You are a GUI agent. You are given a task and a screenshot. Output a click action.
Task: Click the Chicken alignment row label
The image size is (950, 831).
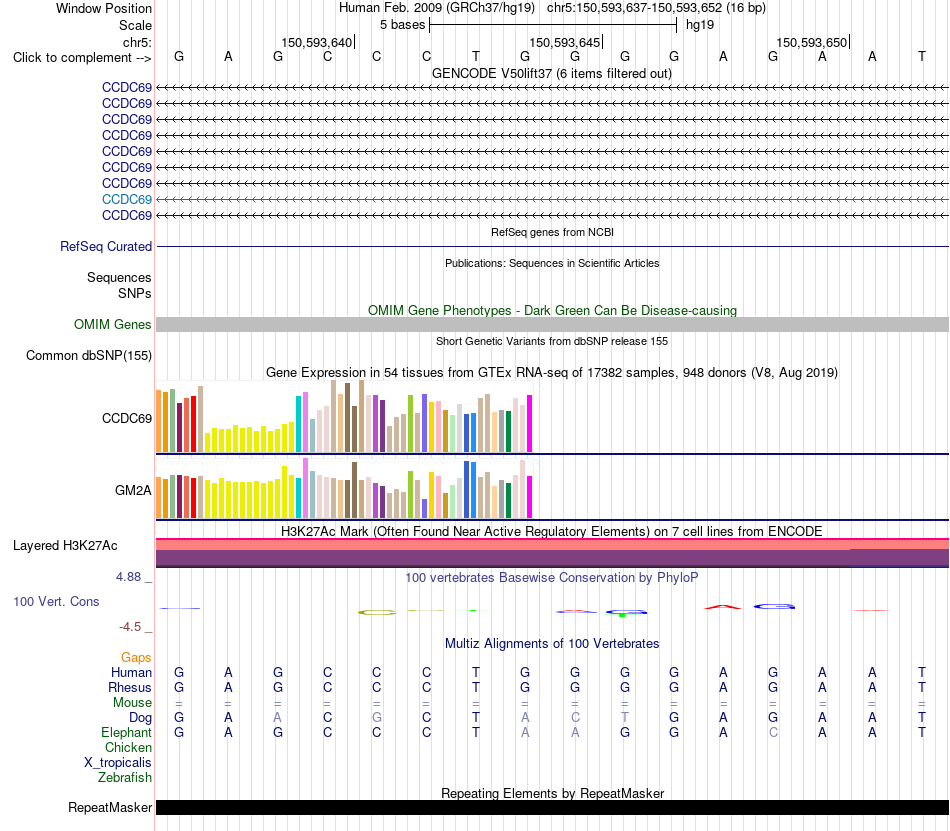128,747
